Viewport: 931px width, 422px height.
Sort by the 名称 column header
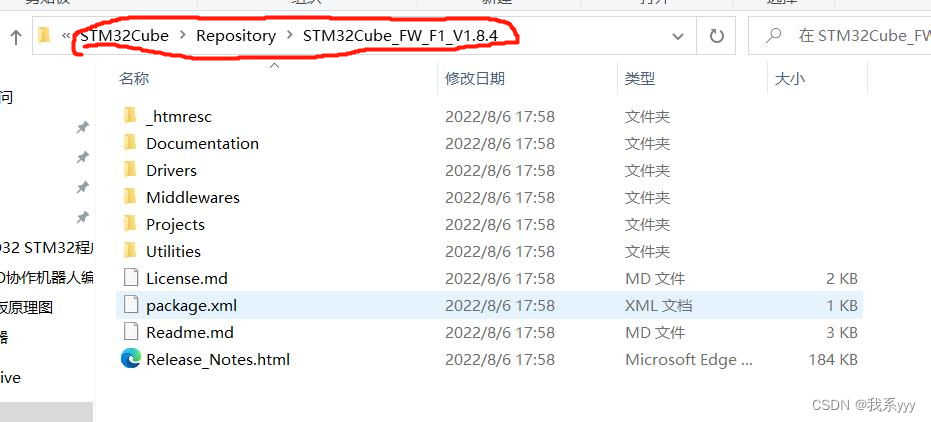click(134, 78)
